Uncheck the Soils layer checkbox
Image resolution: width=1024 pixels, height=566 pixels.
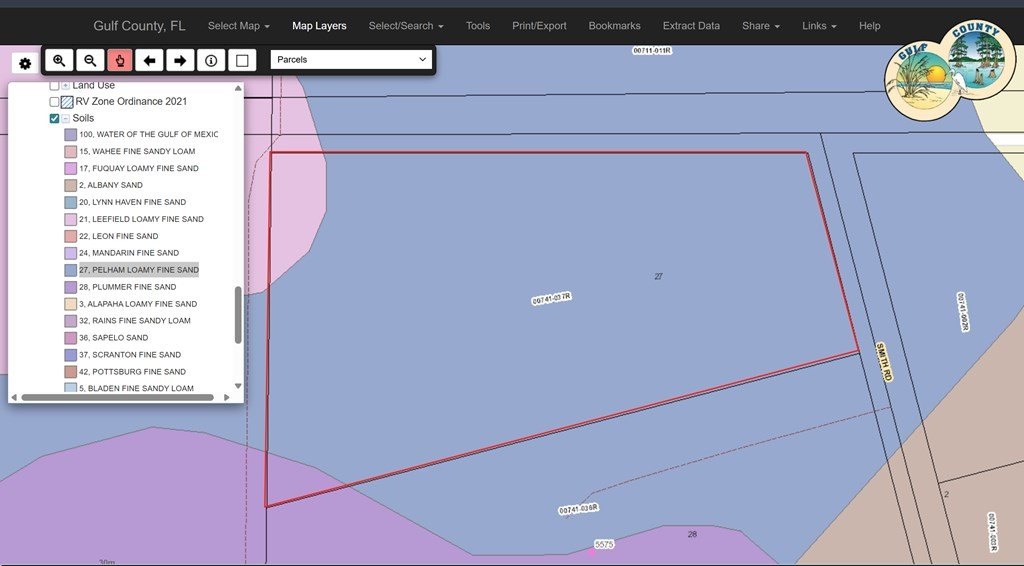(55, 118)
